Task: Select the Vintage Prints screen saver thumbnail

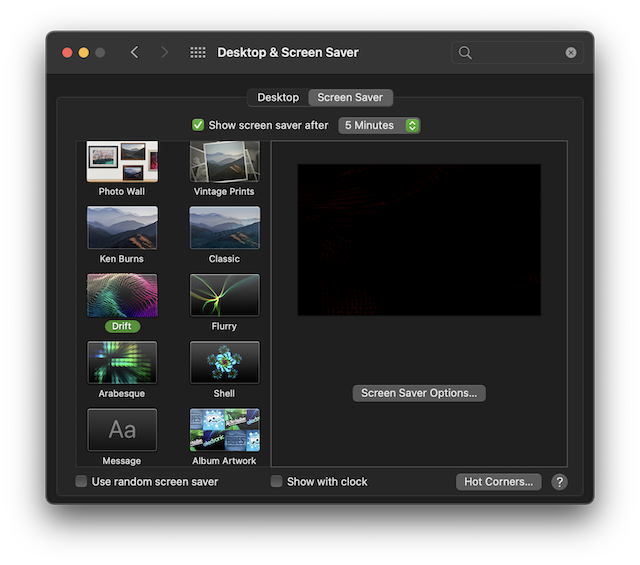Action: pos(224,162)
